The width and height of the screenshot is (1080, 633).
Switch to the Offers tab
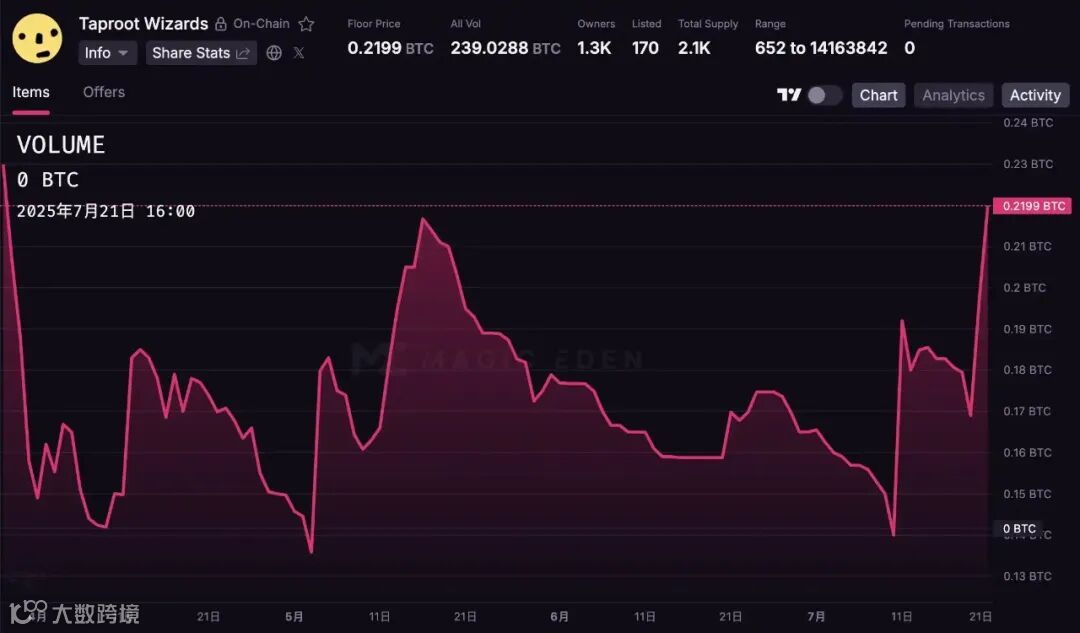point(104,92)
